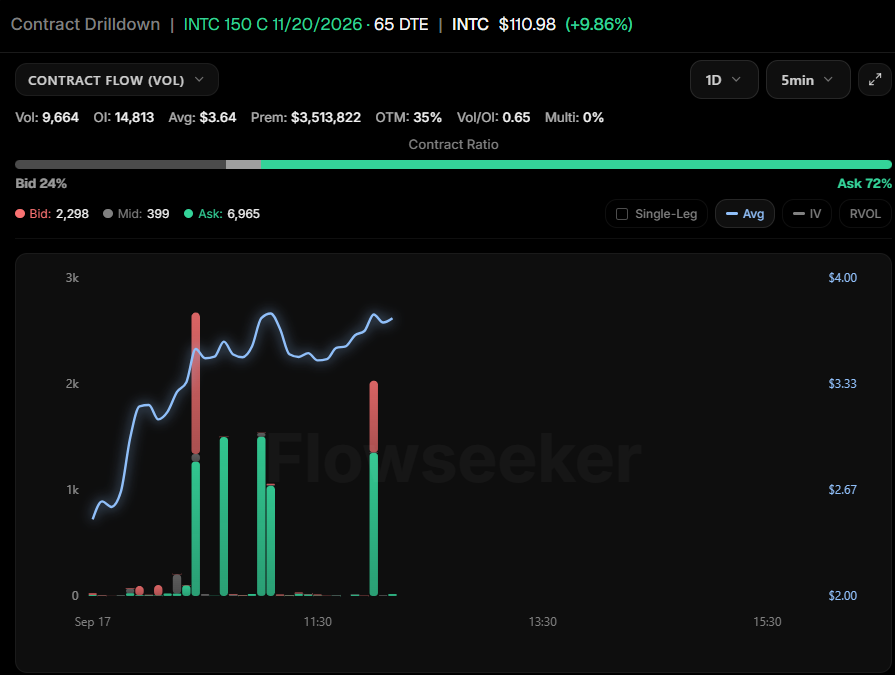Click the Sep 17 date axis label
Screen dimensions: 895x675
pos(92,622)
